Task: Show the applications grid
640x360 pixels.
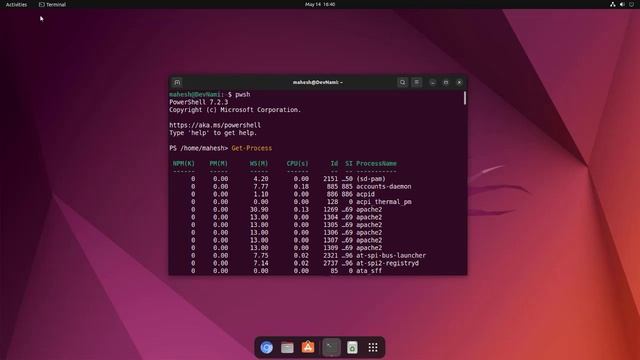Action: [373, 347]
